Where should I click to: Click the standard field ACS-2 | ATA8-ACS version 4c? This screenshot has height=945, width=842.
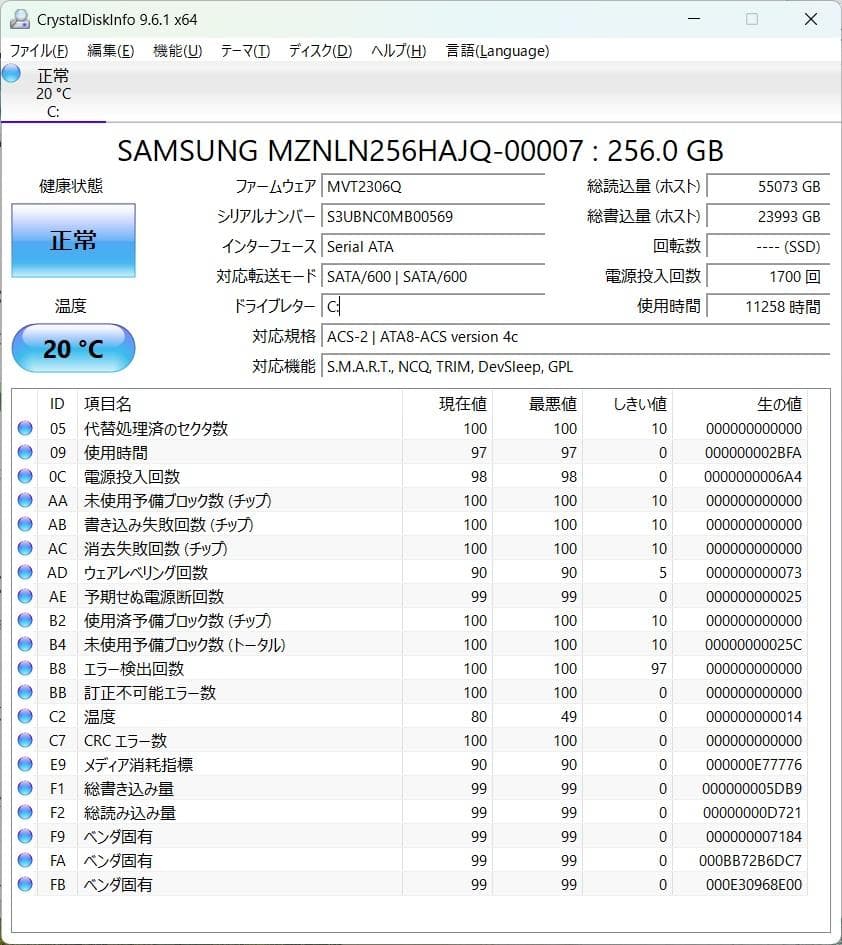click(x=576, y=337)
